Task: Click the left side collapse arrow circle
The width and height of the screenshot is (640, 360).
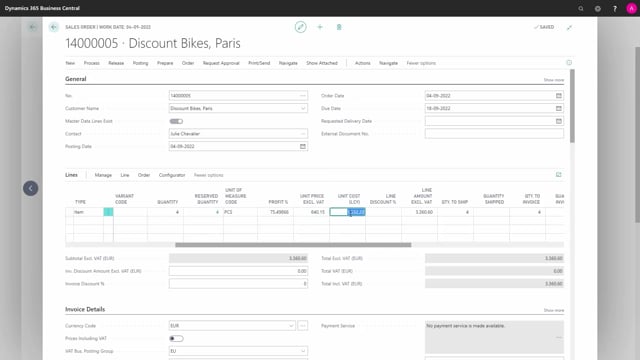Action: pos(31,188)
